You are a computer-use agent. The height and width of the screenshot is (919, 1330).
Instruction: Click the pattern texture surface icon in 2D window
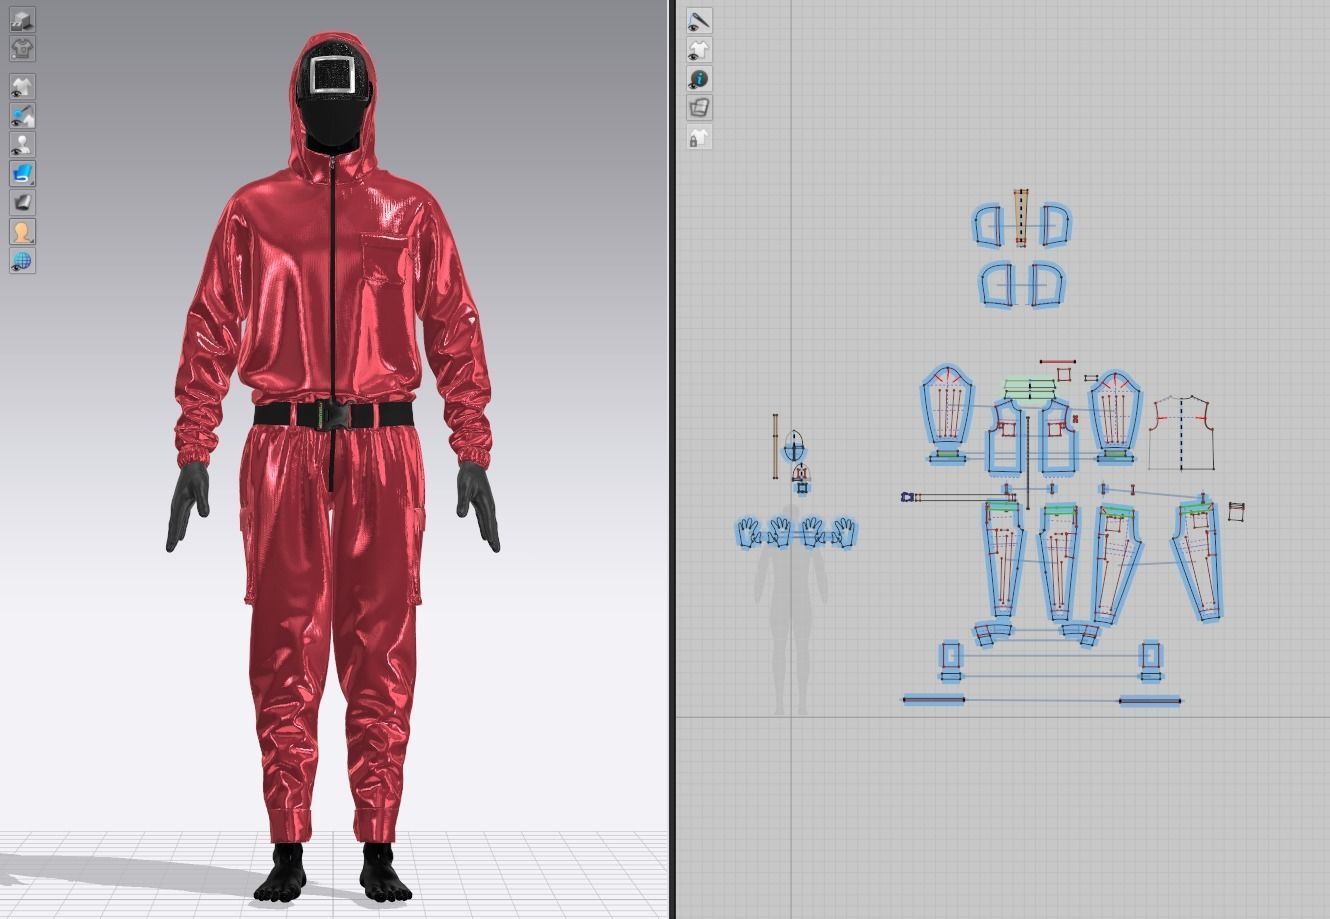pos(699,107)
